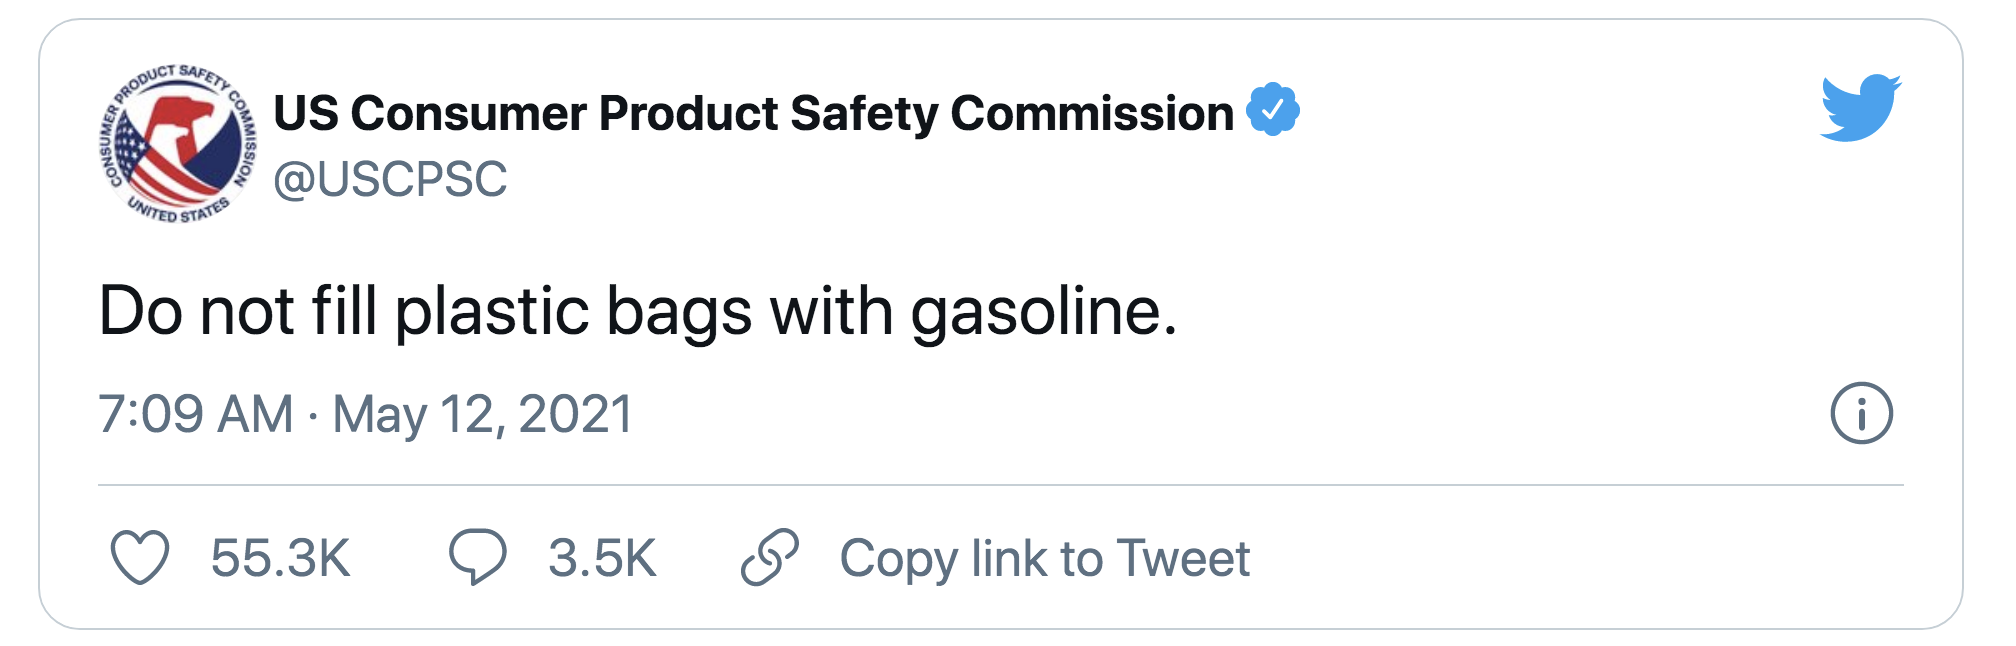2016x646 pixels.
Task: Open the circled info icon
Action: click(x=1861, y=413)
